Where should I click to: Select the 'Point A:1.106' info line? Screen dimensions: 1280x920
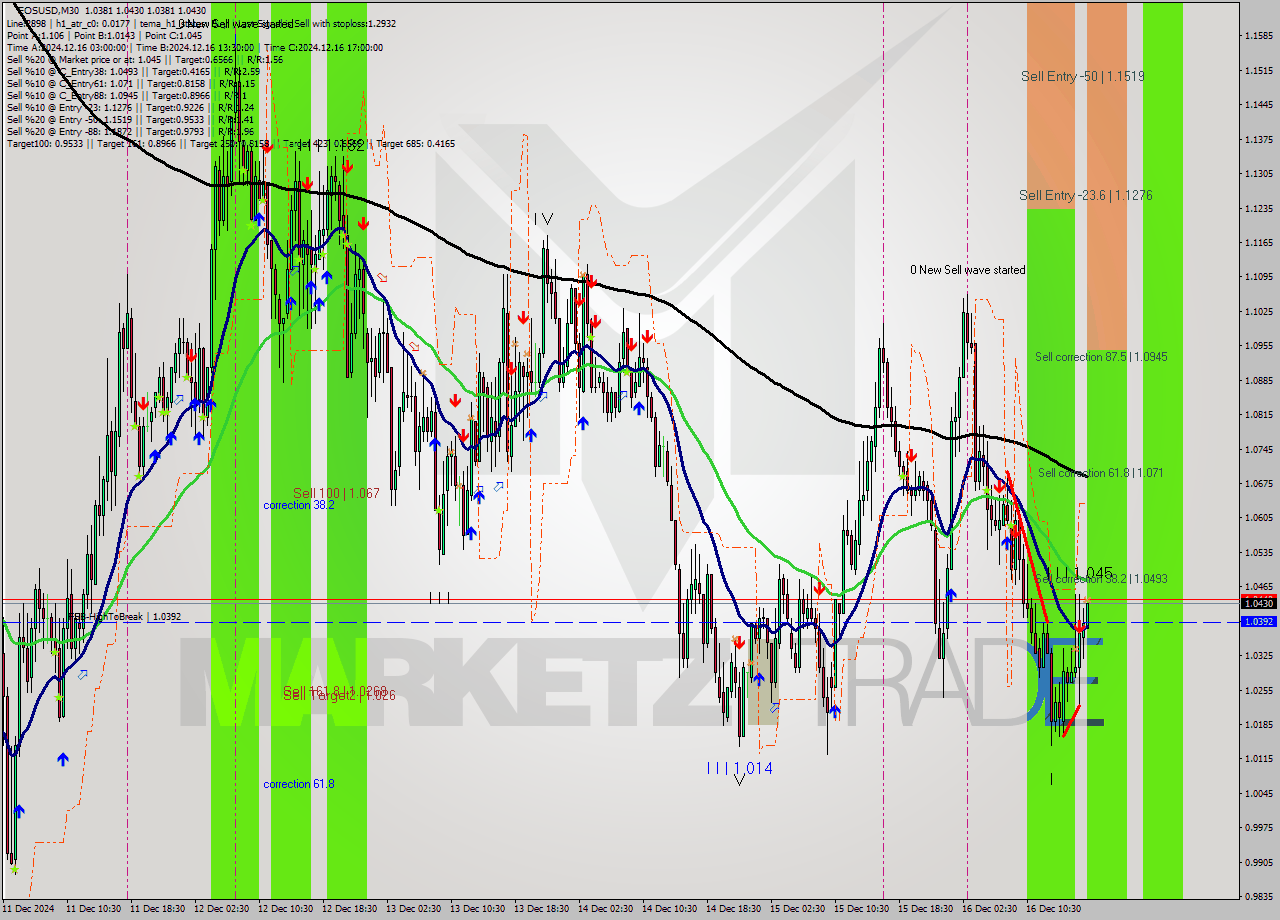tap(36, 35)
